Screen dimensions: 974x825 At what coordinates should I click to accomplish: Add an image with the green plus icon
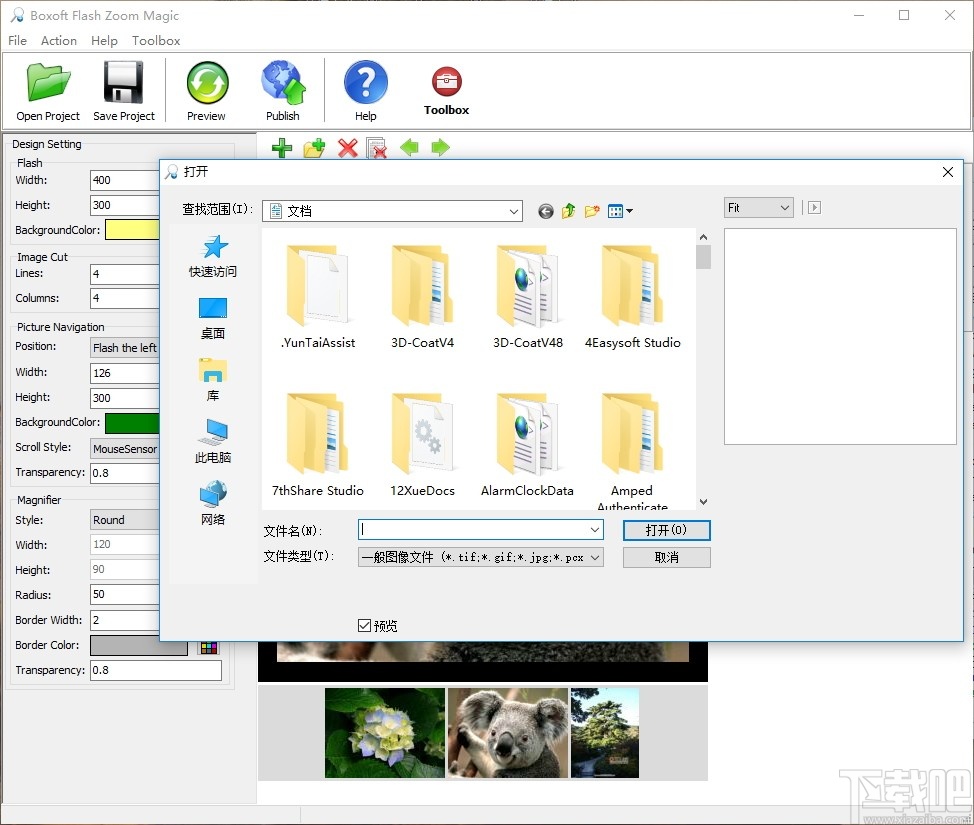click(x=281, y=148)
